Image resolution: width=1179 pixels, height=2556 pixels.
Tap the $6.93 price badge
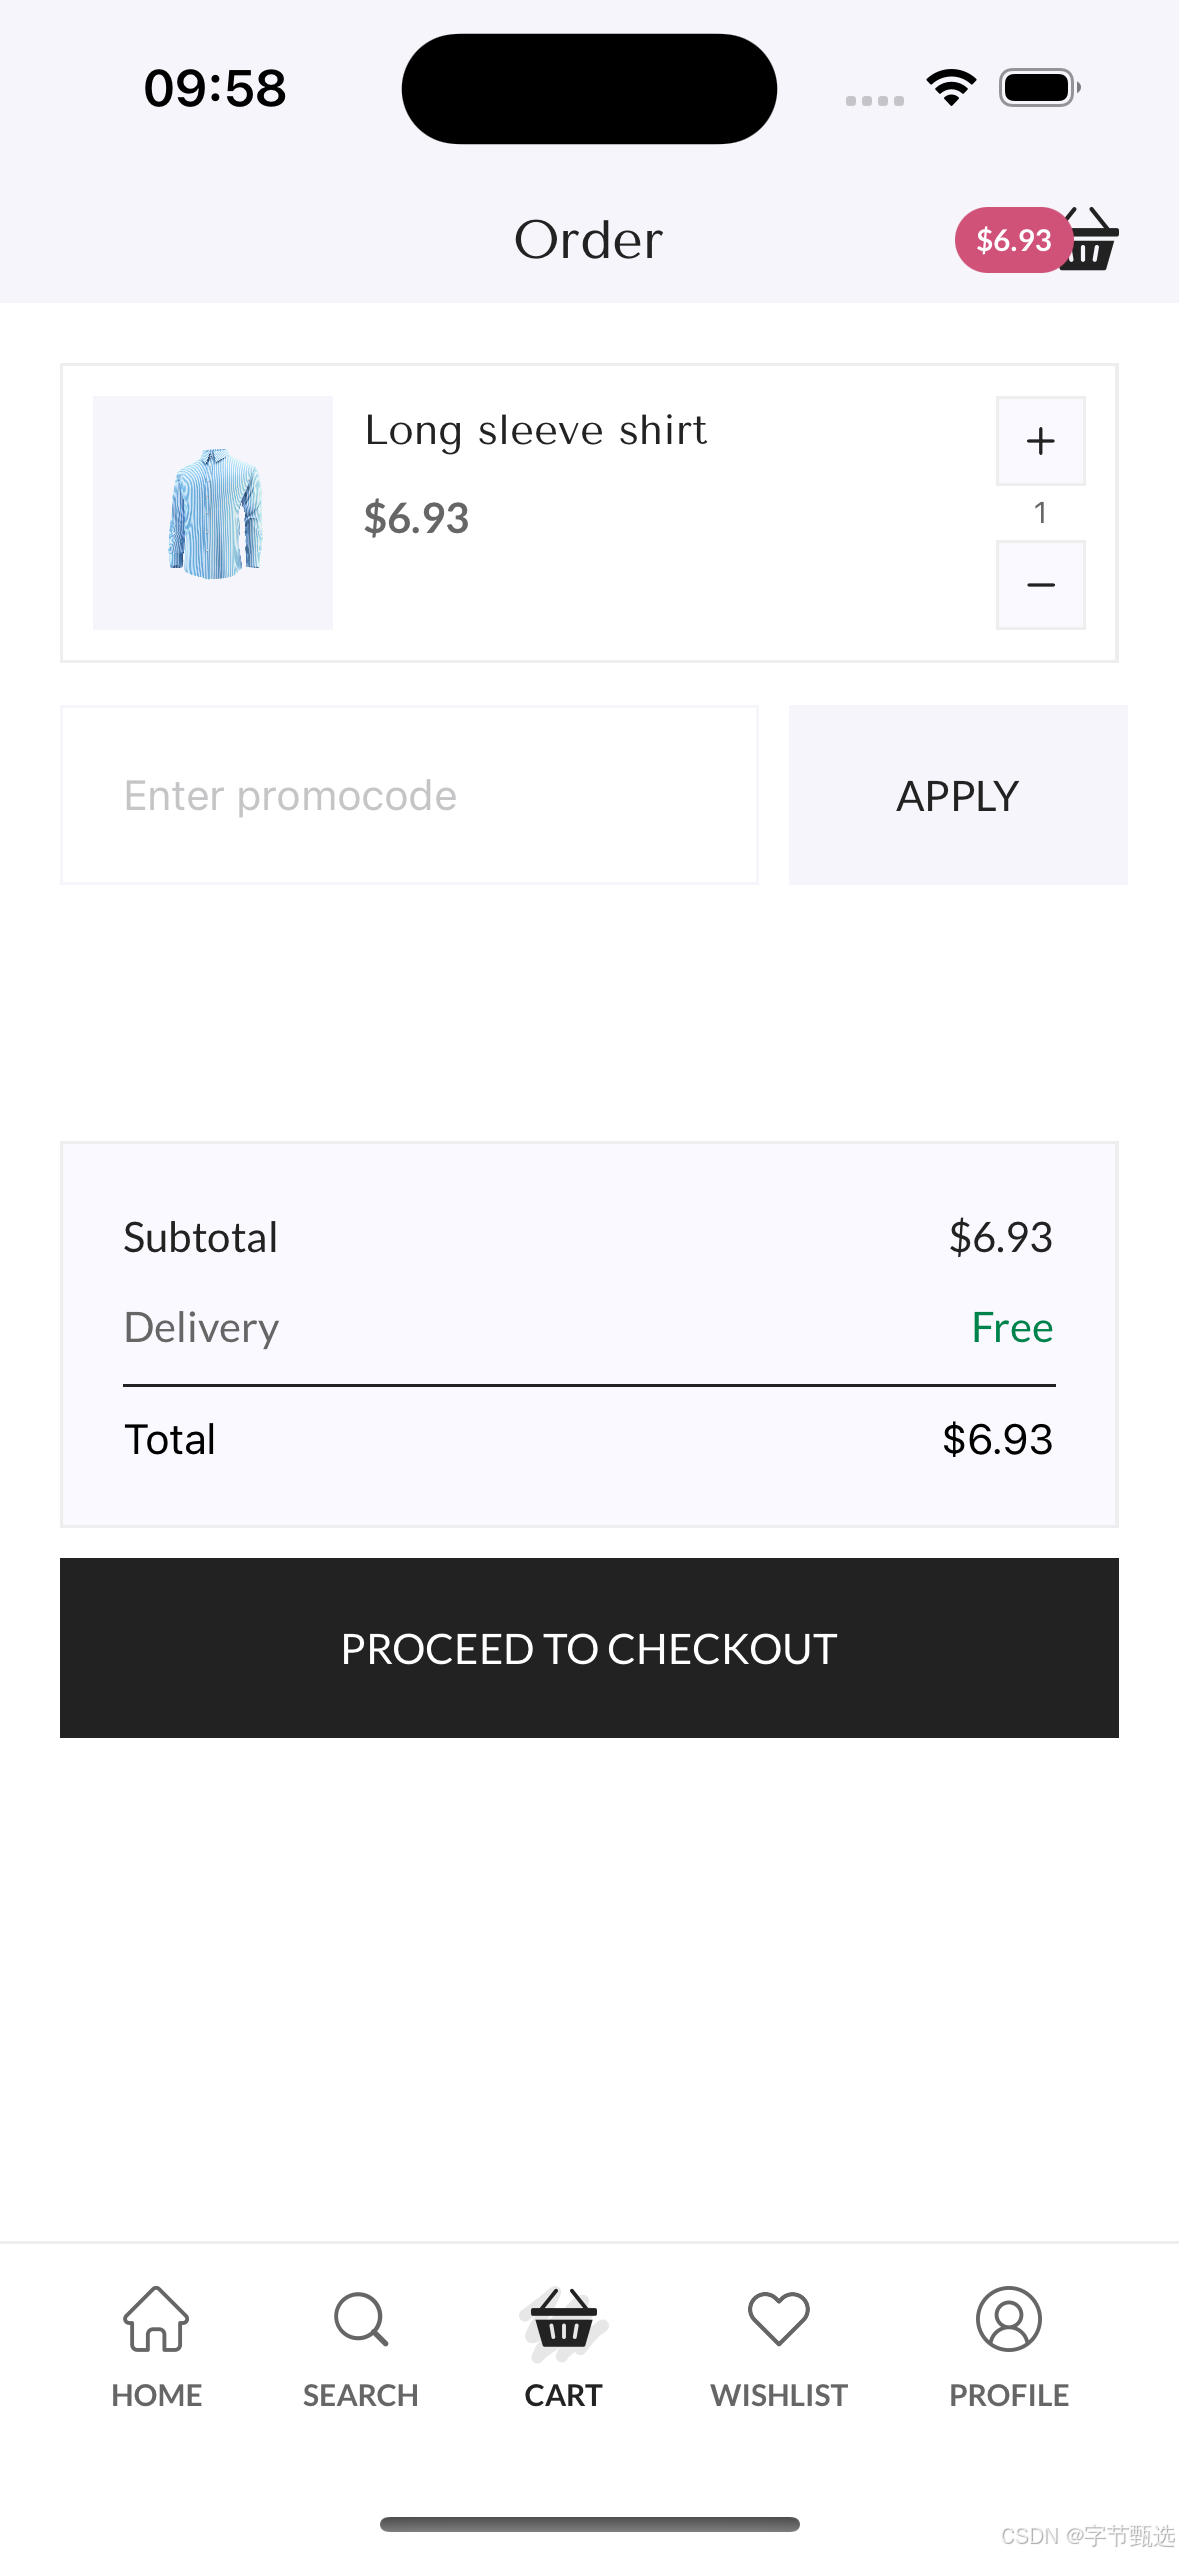[x=1013, y=240]
